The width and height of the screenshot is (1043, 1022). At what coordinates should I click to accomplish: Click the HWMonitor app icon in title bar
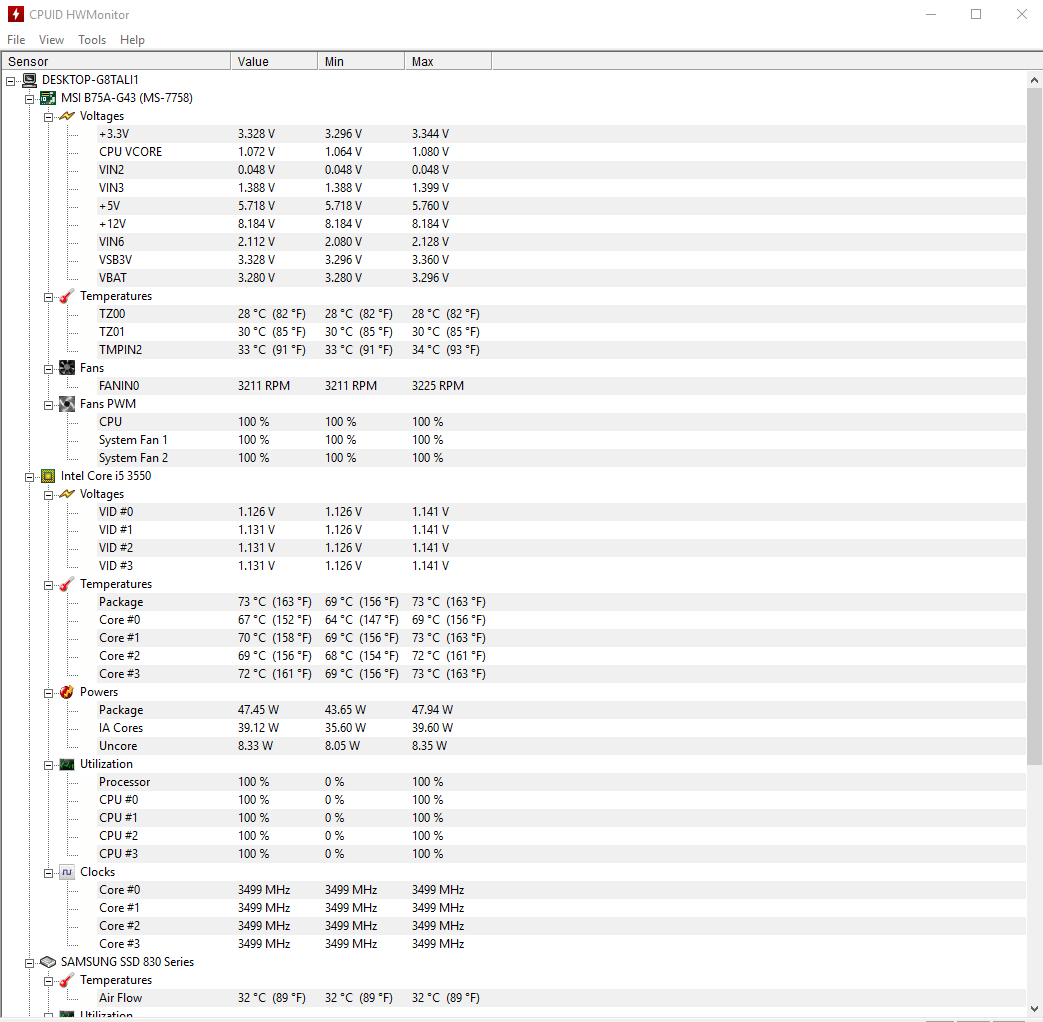coord(16,14)
